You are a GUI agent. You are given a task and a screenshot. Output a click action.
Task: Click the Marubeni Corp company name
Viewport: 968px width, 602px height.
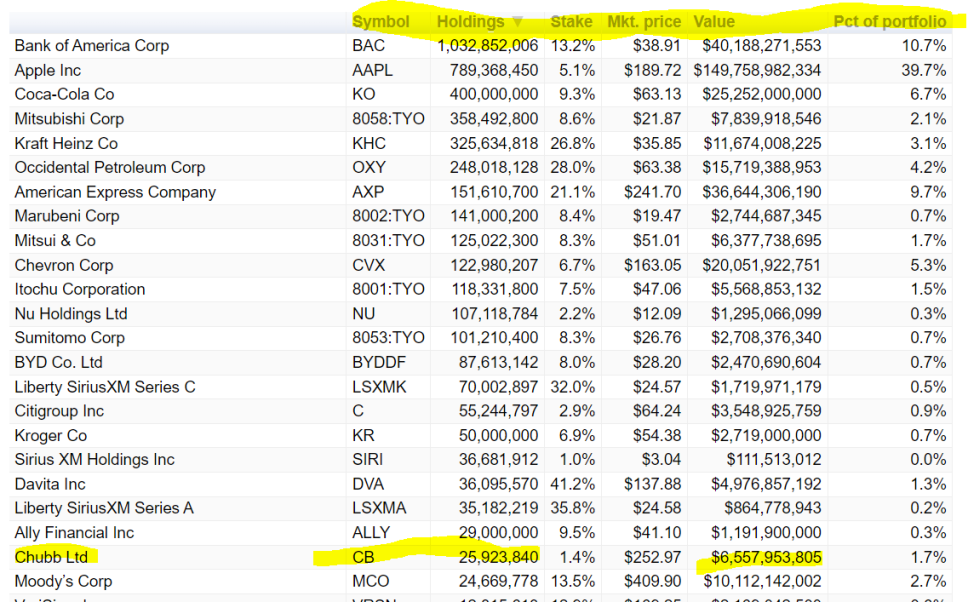(67, 216)
